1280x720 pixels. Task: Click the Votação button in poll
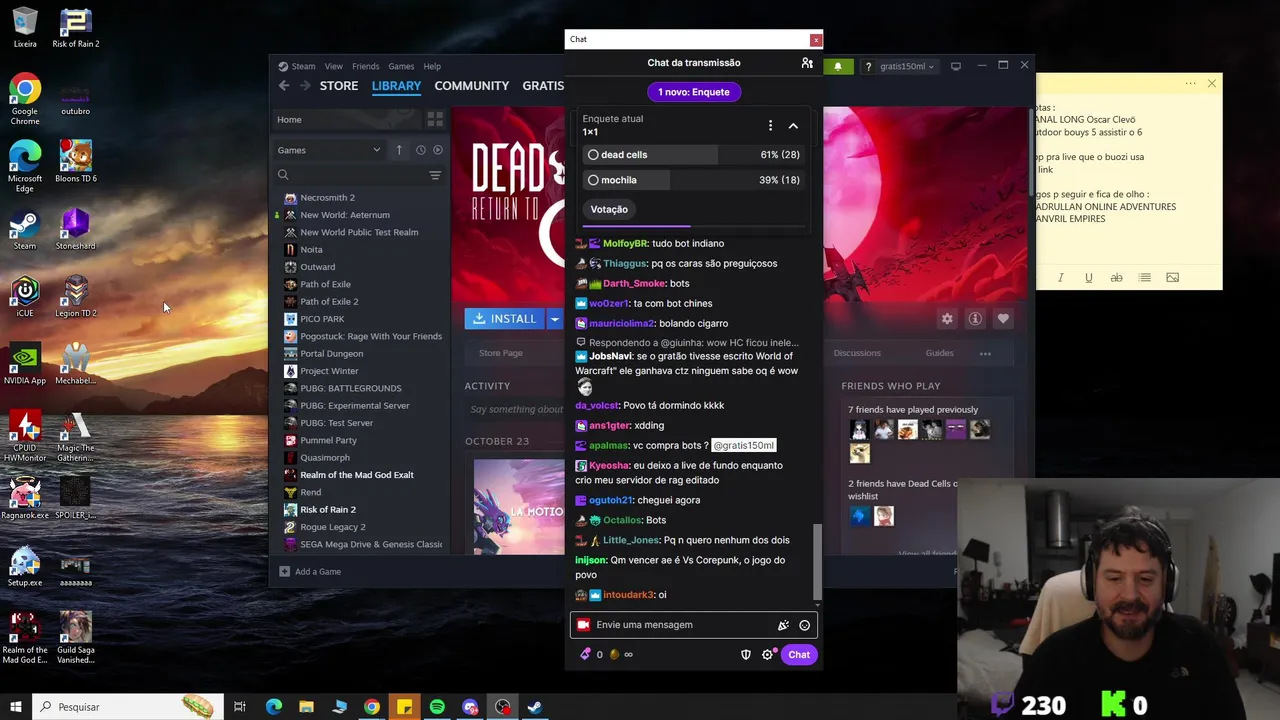(609, 210)
